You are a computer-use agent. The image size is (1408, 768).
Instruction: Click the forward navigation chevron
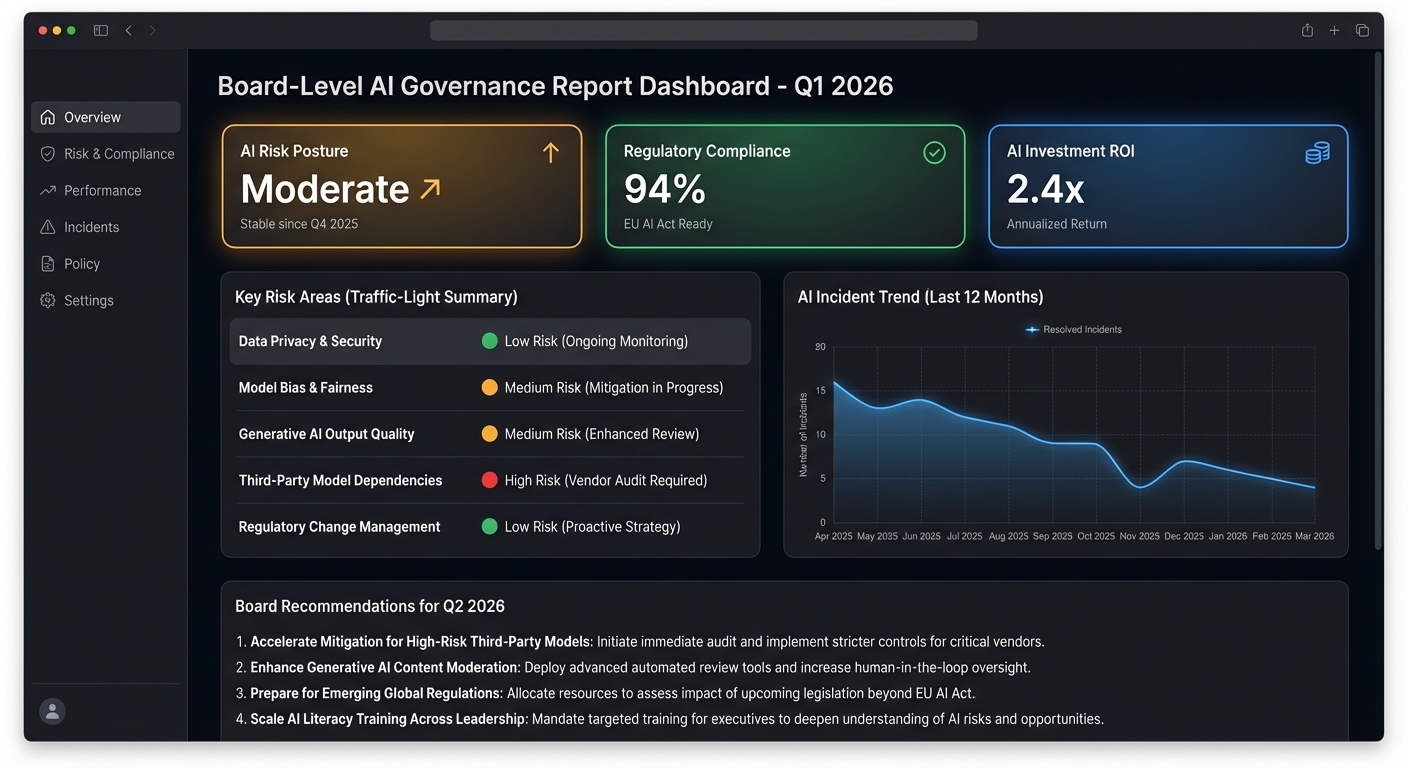coord(153,30)
